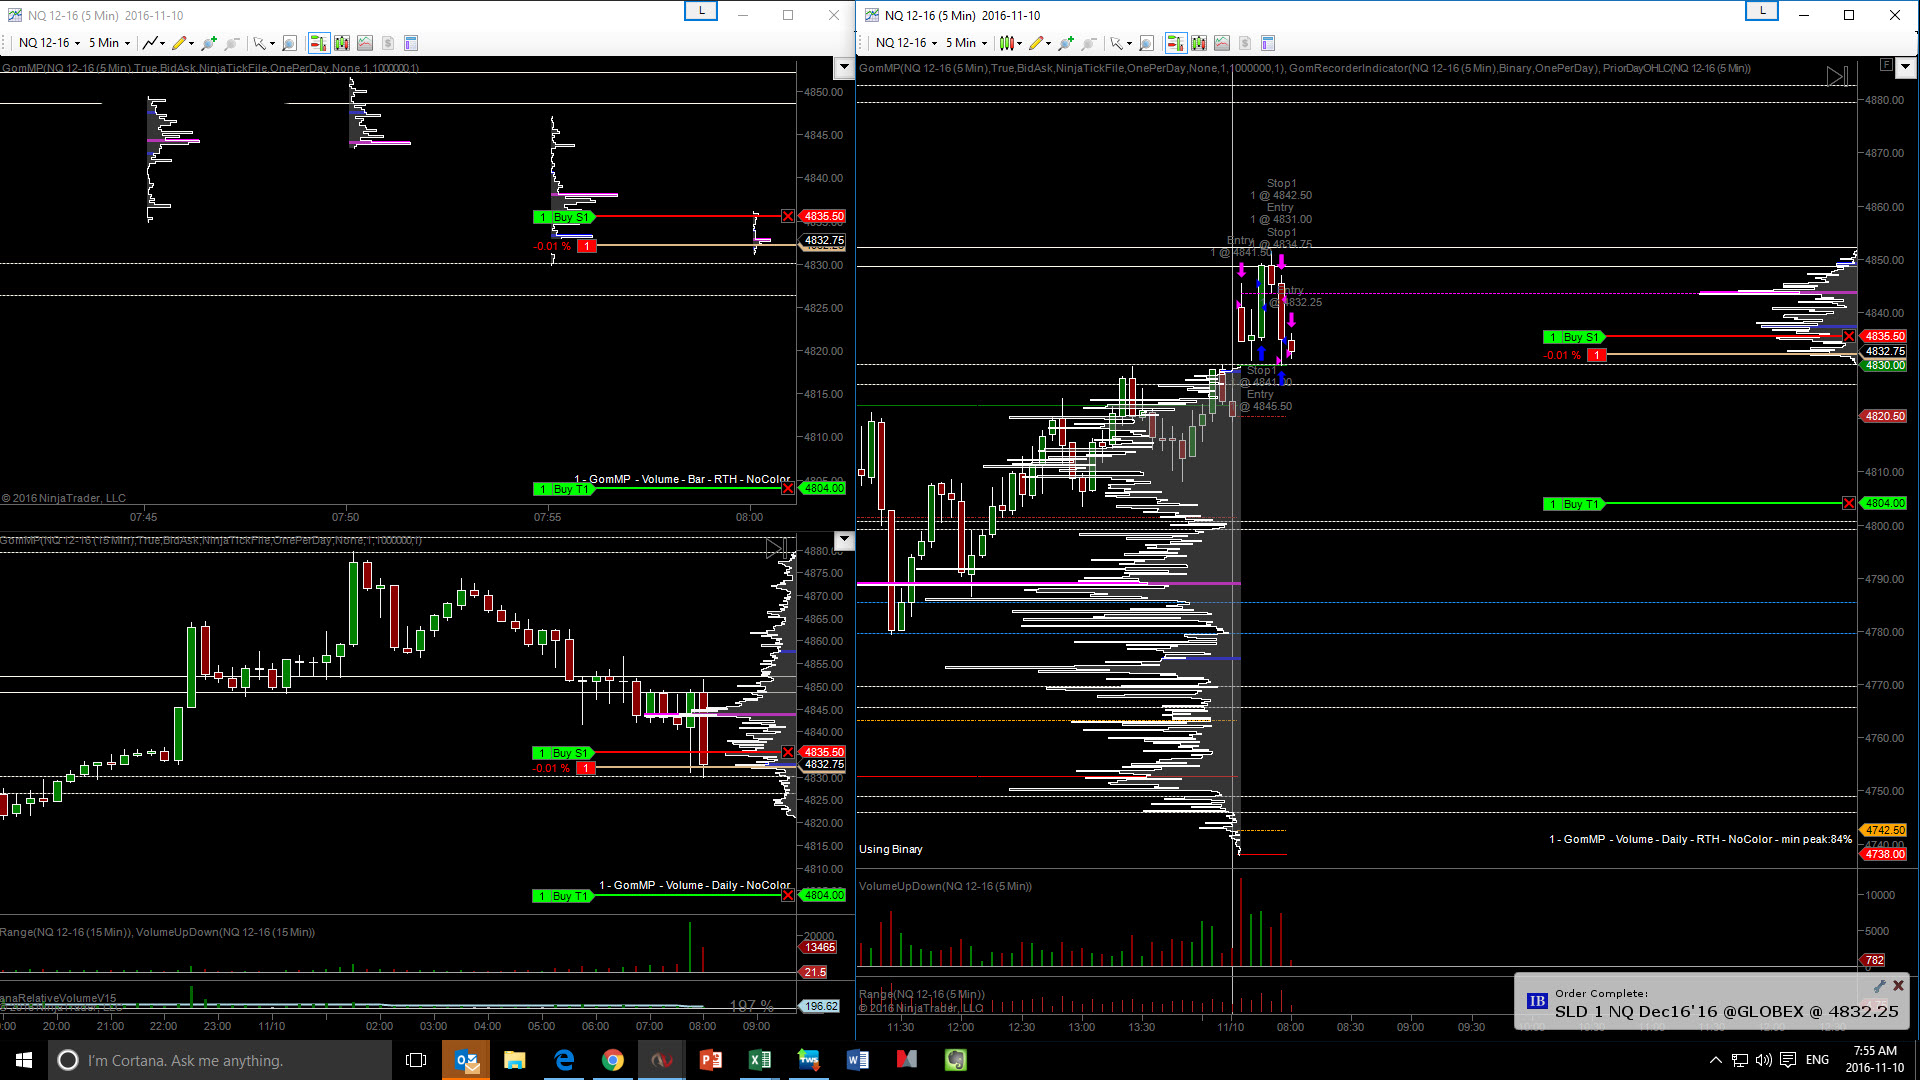Close the Order Complete notification
Viewport: 1920px width, 1080px height.
click(1898, 985)
